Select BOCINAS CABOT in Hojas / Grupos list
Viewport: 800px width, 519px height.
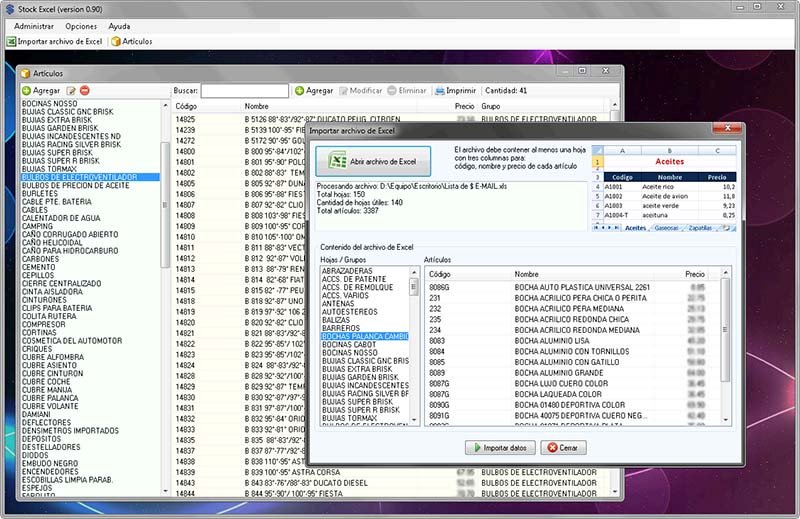pos(349,344)
